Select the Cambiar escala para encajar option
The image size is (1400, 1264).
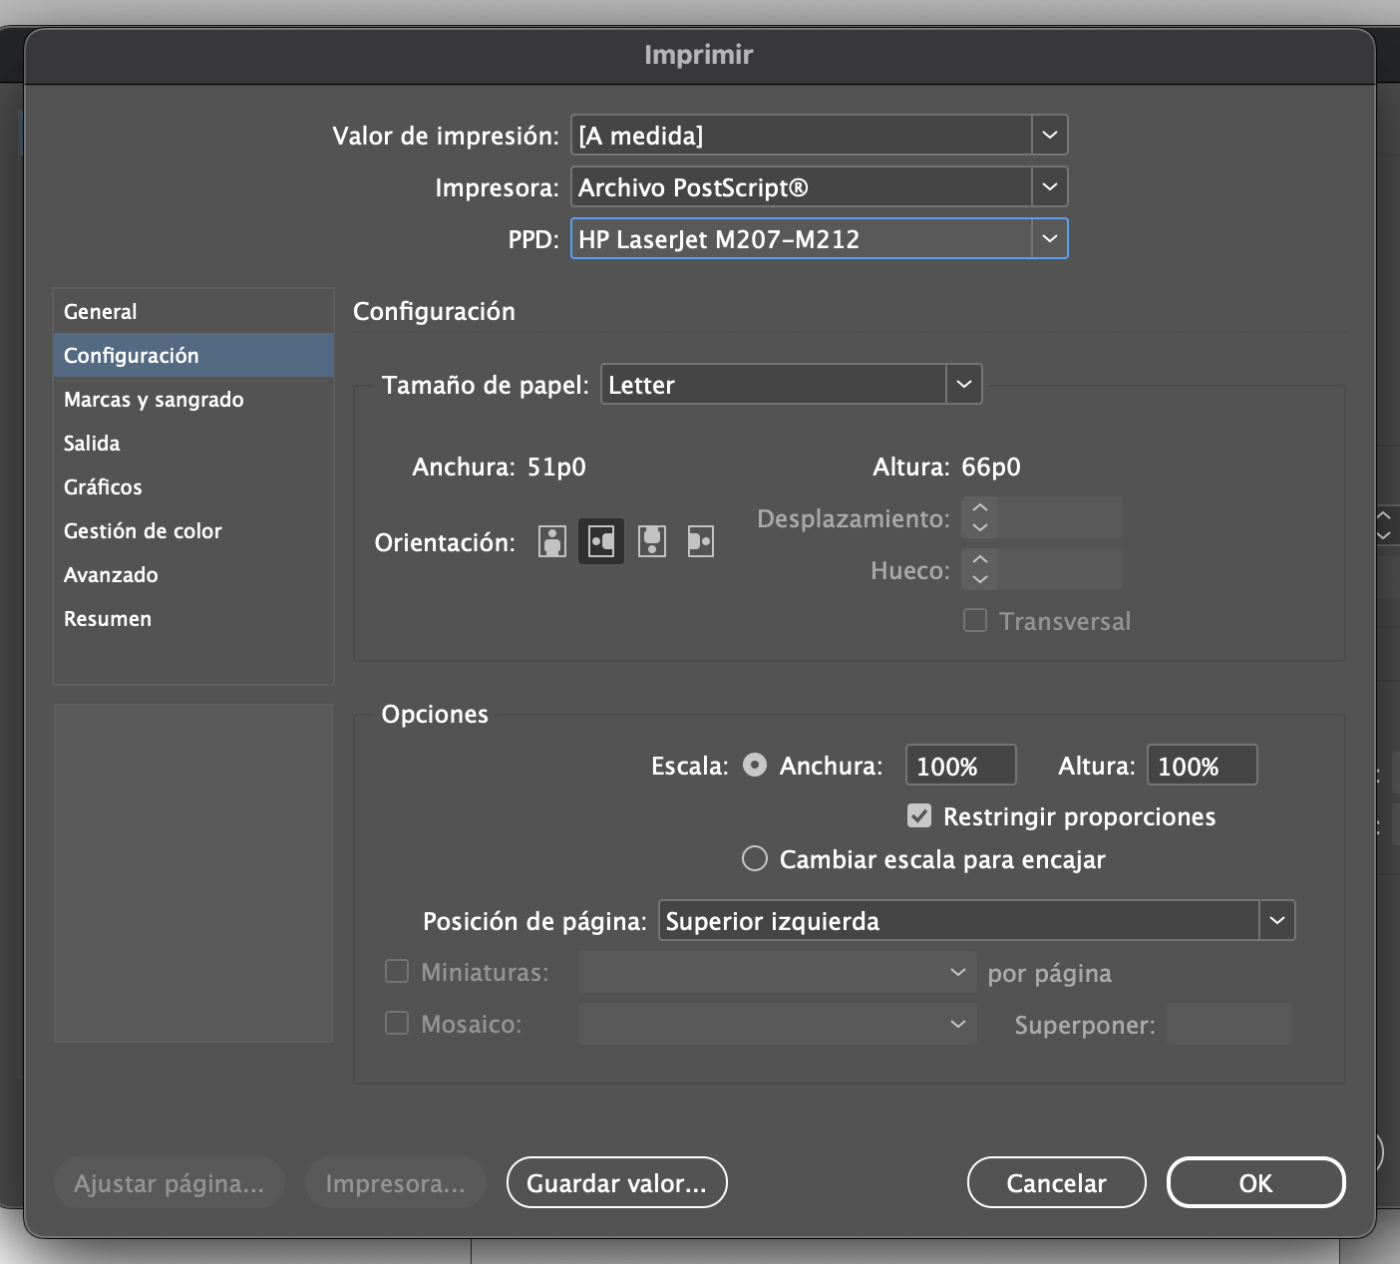point(755,859)
